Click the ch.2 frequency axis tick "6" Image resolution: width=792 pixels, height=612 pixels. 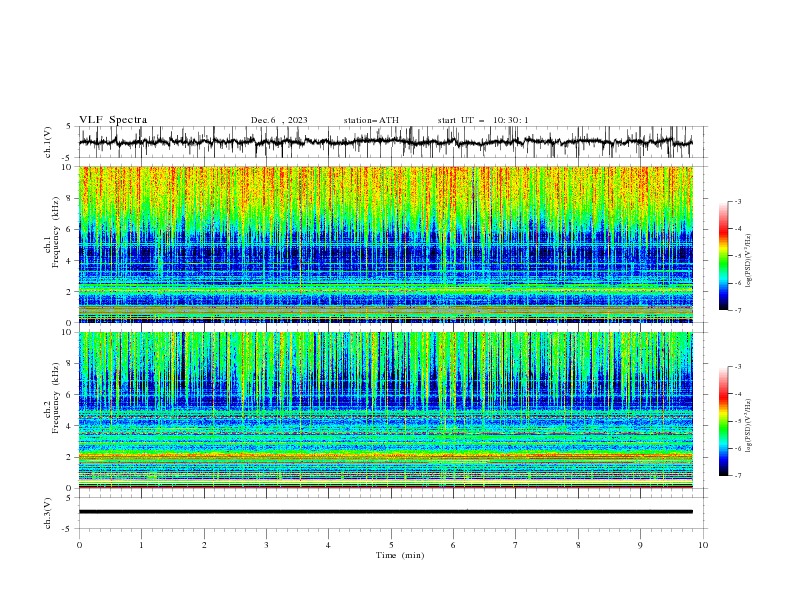(x=70, y=395)
